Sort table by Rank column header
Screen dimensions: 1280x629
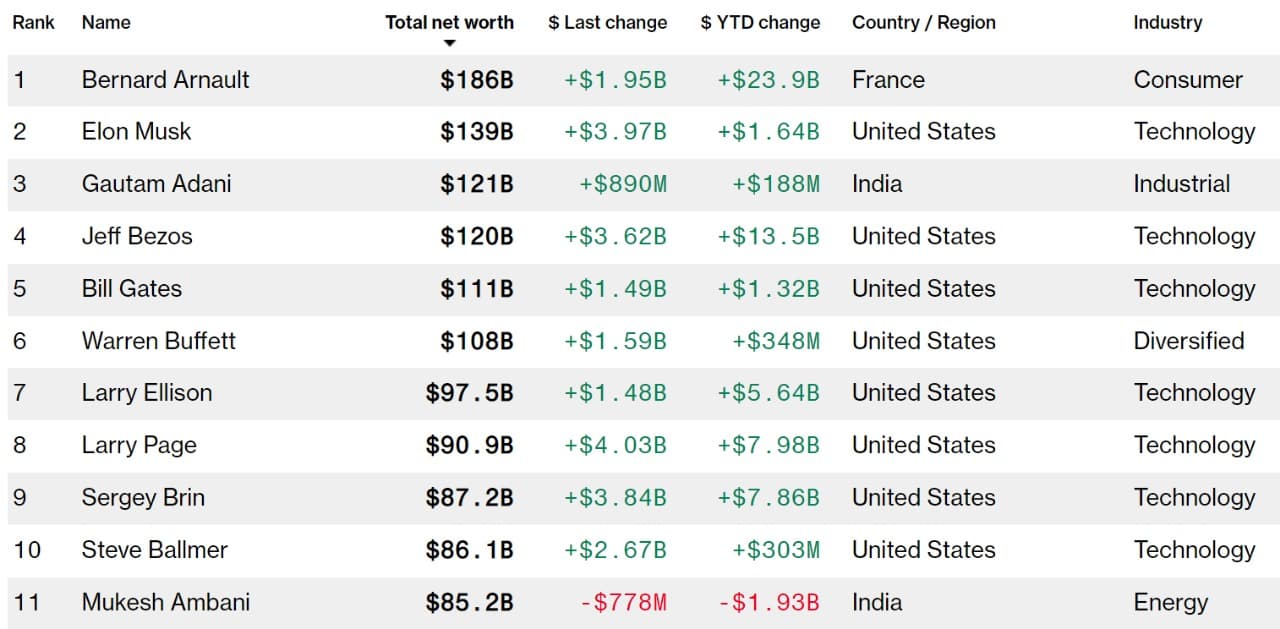pyautogui.click(x=33, y=22)
